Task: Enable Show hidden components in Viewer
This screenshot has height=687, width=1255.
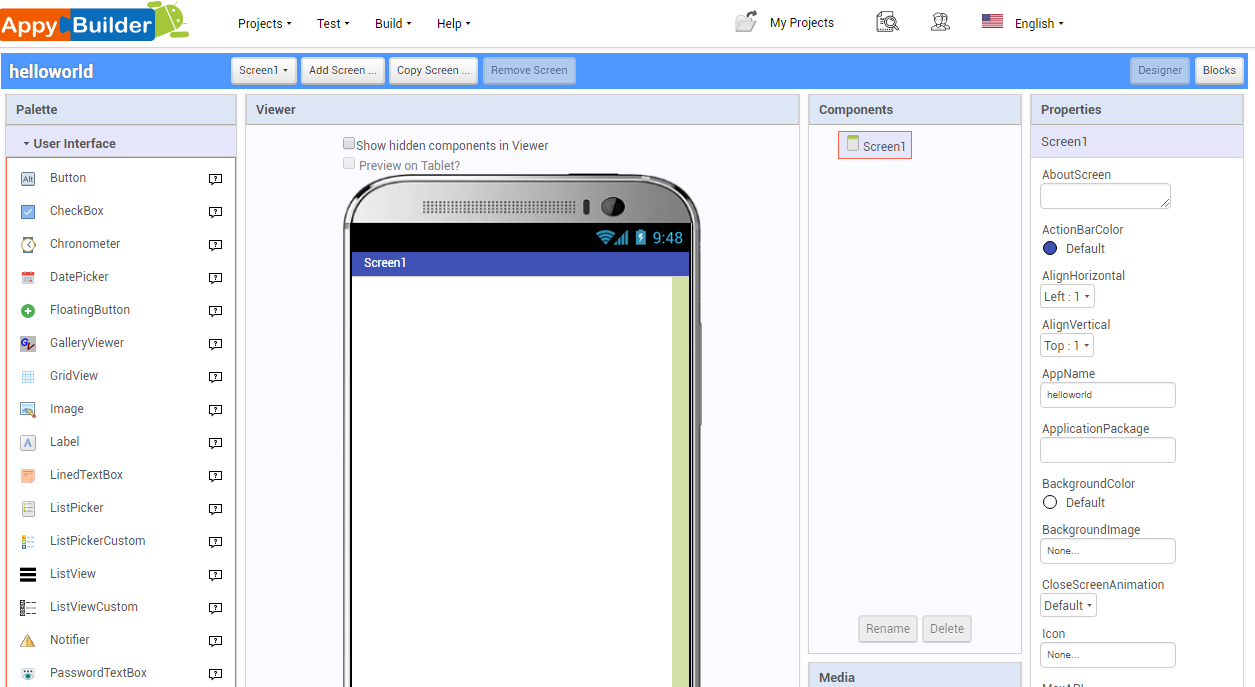Action: tap(349, 143)
